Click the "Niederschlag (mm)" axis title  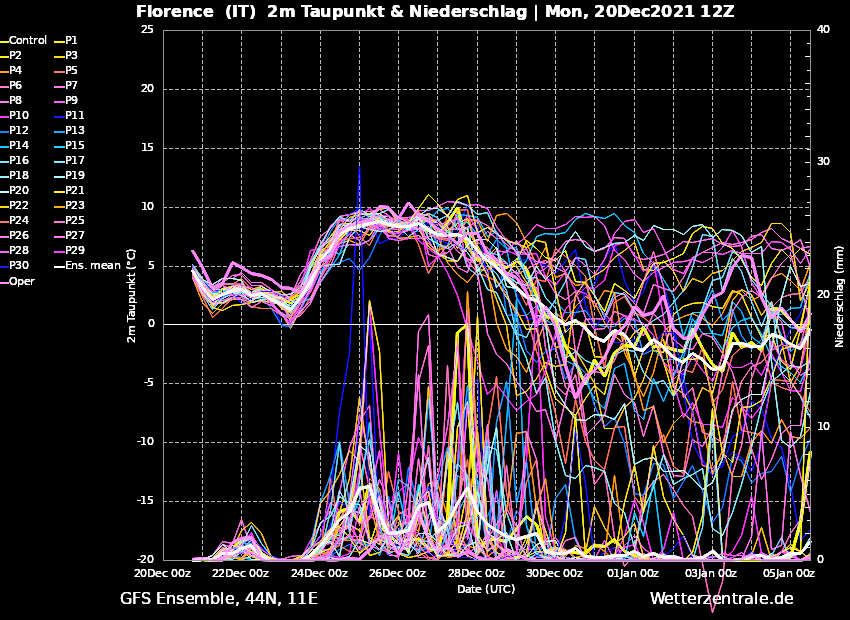pyautogui.click(x=839, y=297)
